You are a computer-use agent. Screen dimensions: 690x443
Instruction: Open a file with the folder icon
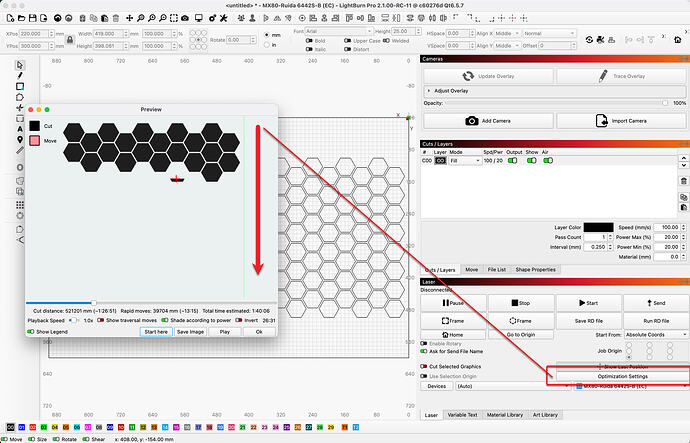(x=21, y=18)
